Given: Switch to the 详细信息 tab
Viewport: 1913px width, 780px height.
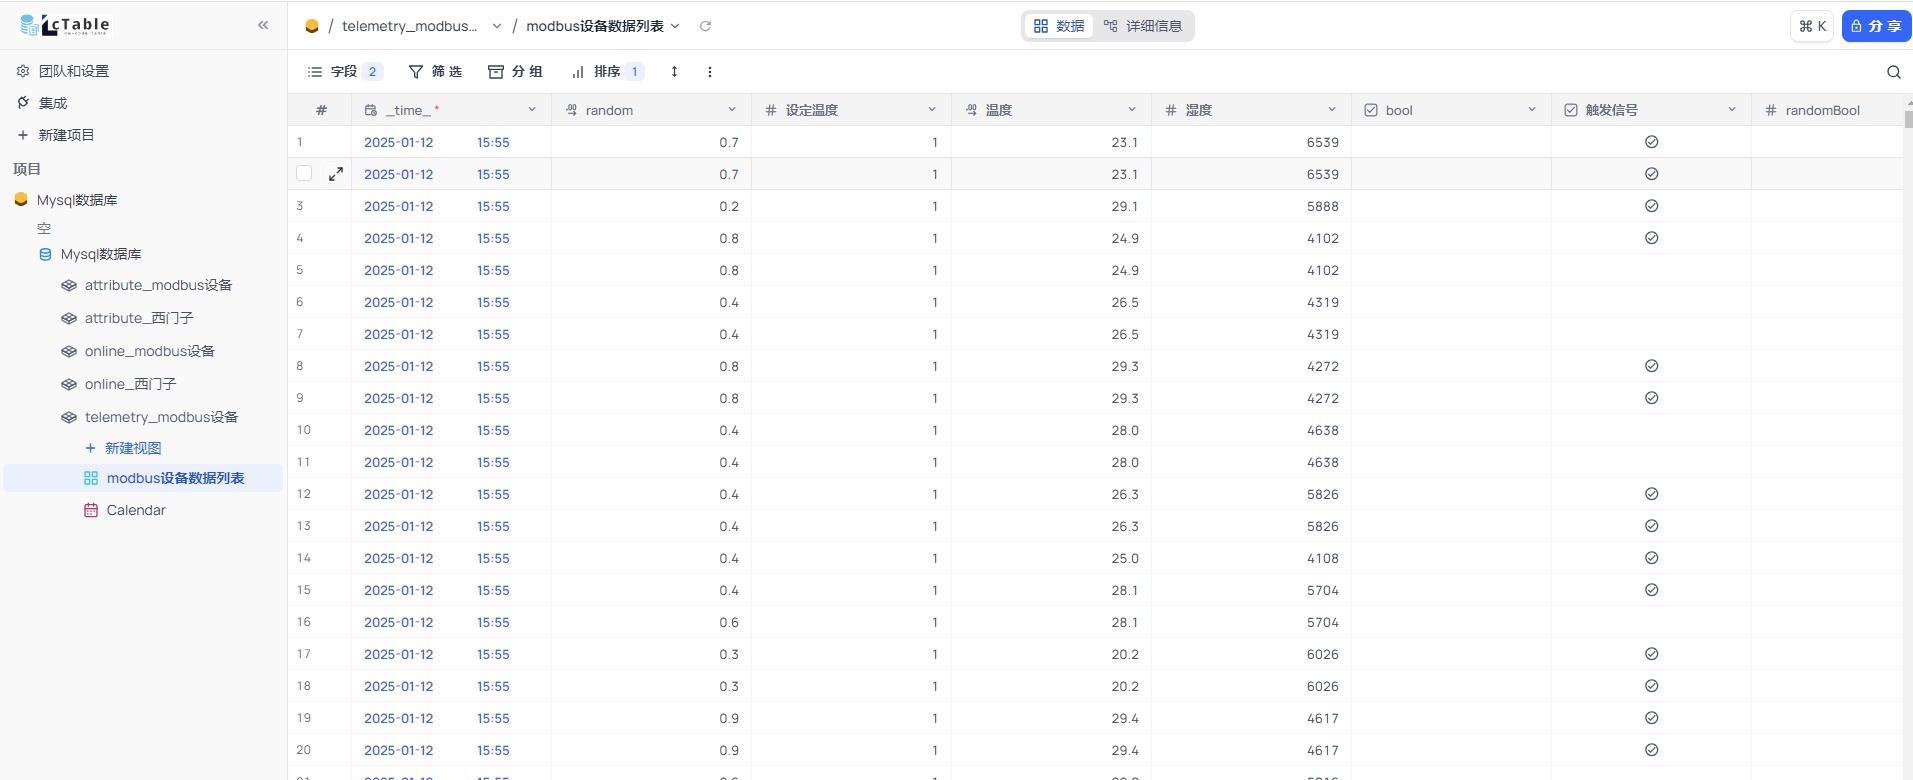Looking at the screenshot, I should pyautogui.click(x=1143, y=26).
